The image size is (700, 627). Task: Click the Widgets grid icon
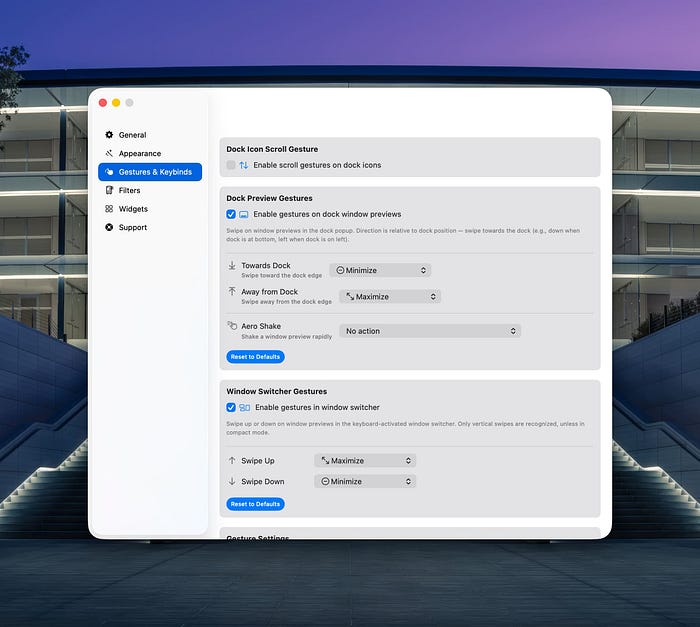point(109,209)
